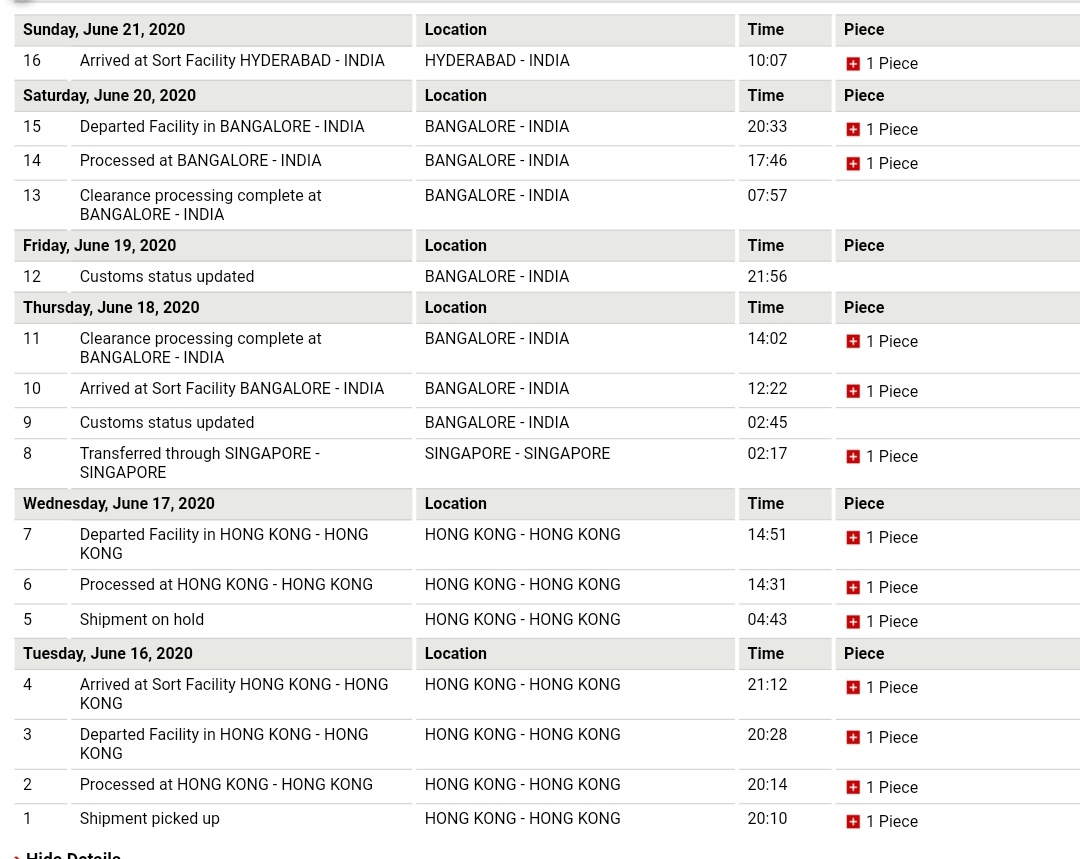The height and width of the screenshot is (859, 1080).
Task: Select Transferred through SINGAPORE event text
Action: pyautogui.click(x=200, y=463)
